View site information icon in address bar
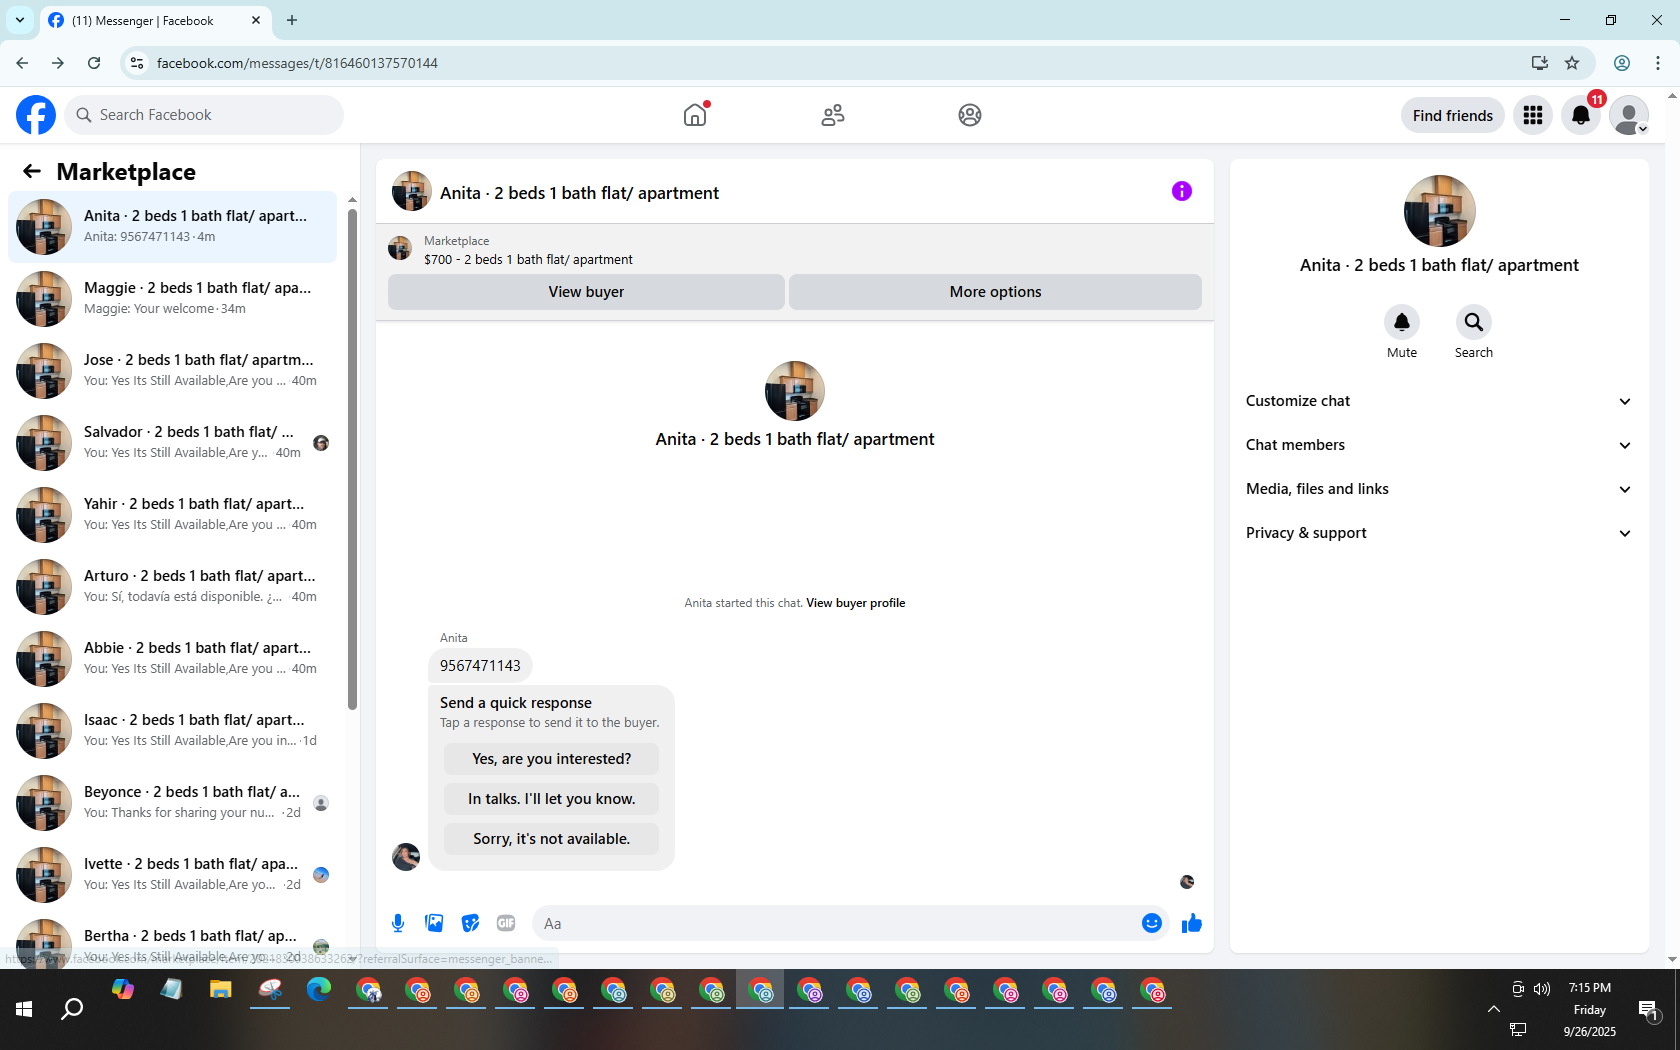This screenshot has width=1680, height=1050. 137,63
